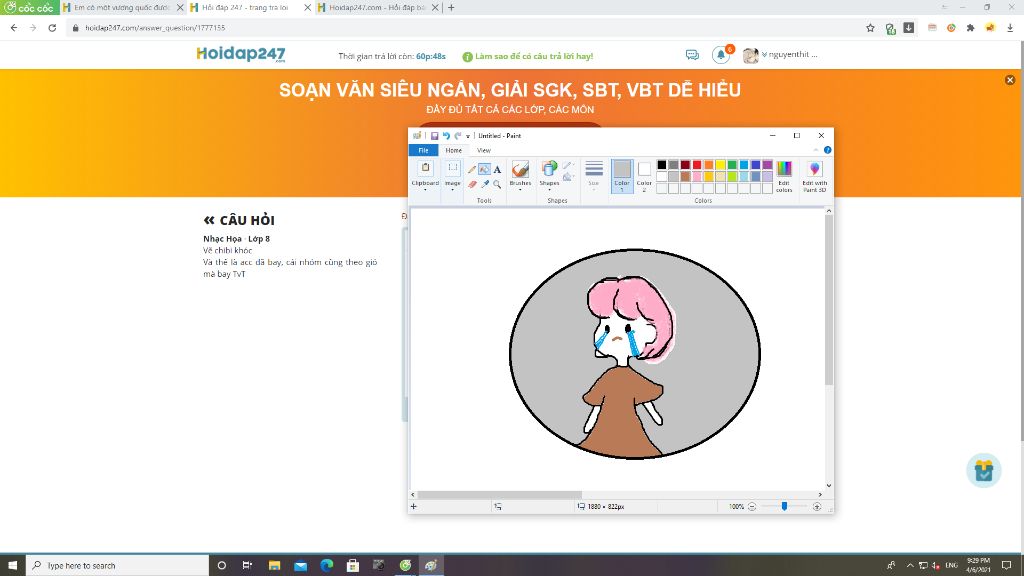Click Paint zoom out minus button
The width and height of the screenshot is (1024, 576).
point(752,507)
